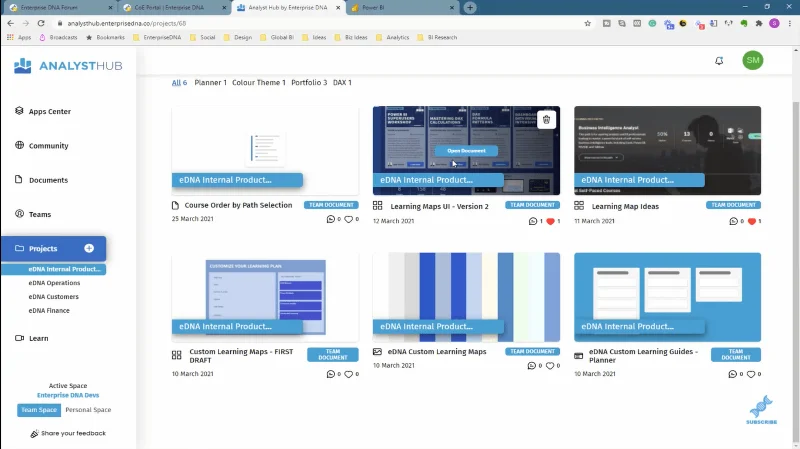Select eDNA Customers project
The height and width of the screenshot is (449, 800).
[x=54, y=296]
